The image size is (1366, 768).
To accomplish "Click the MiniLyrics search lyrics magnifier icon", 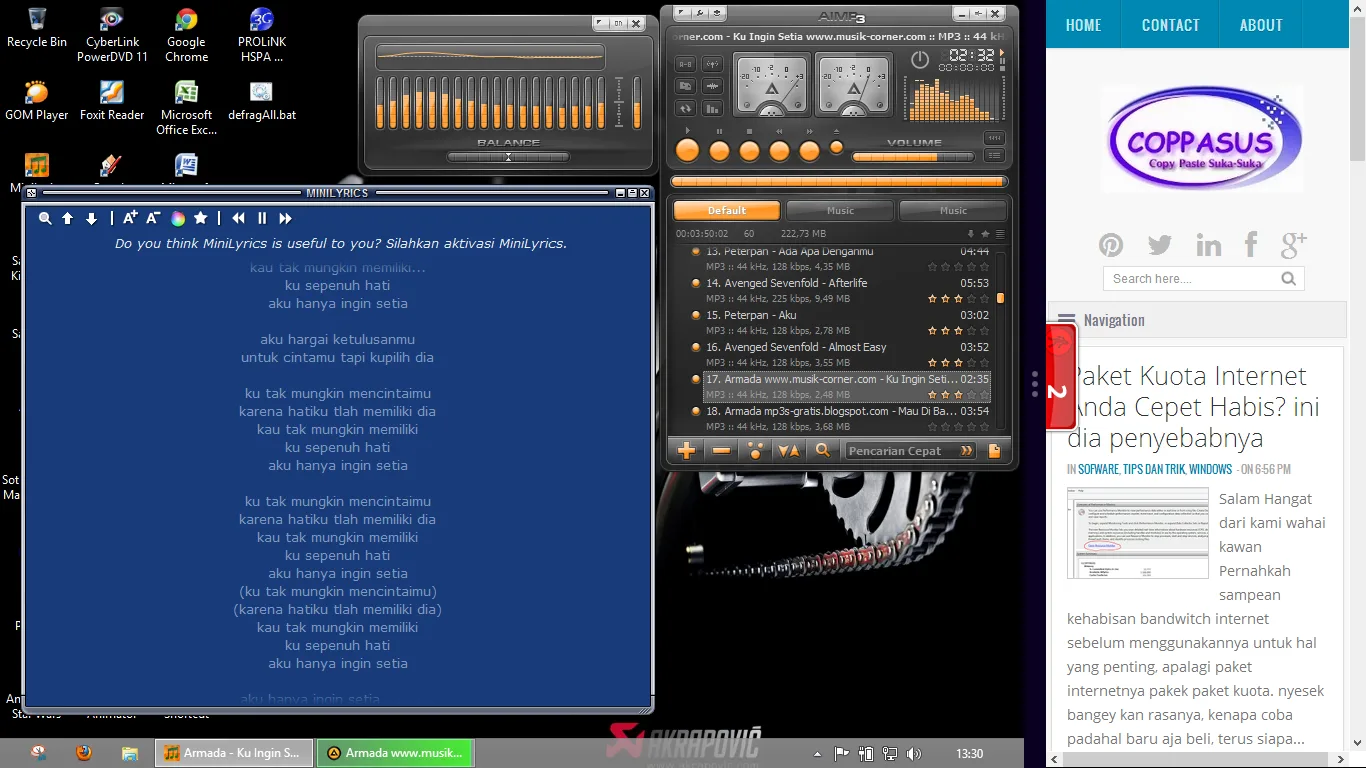I will [x=45, y=218].
